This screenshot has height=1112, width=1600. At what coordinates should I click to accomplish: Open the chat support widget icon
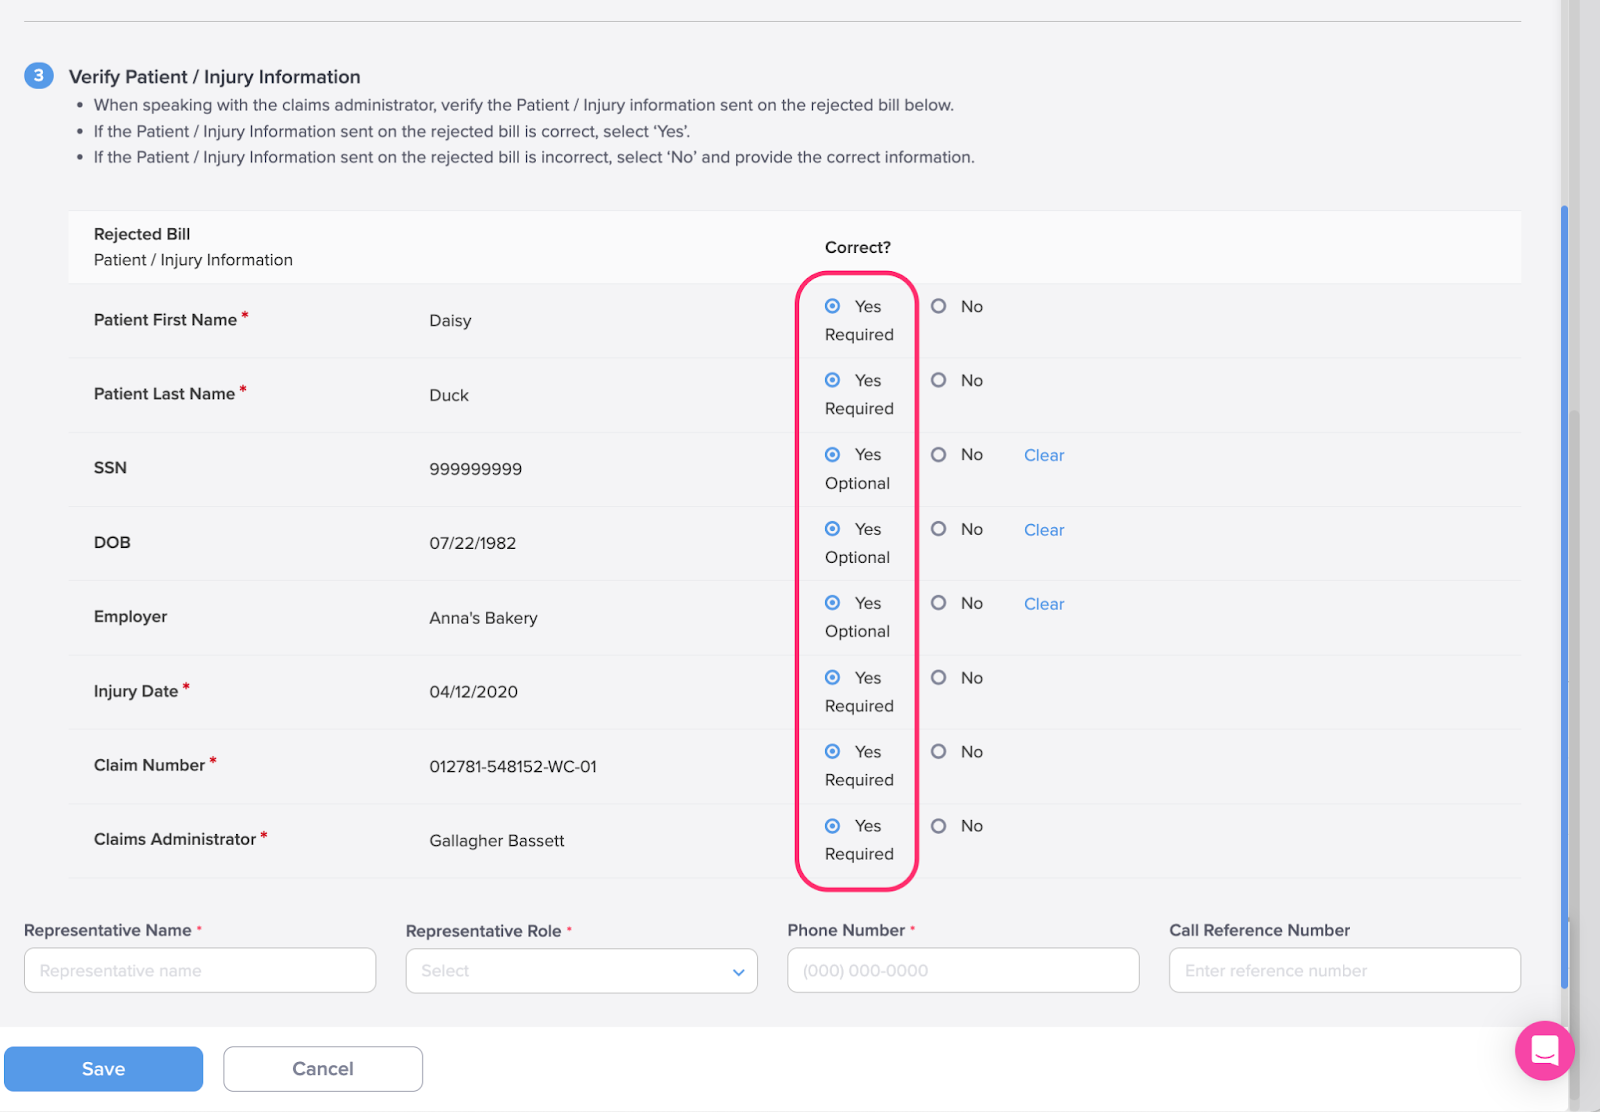click(x=1544, y=1050)
